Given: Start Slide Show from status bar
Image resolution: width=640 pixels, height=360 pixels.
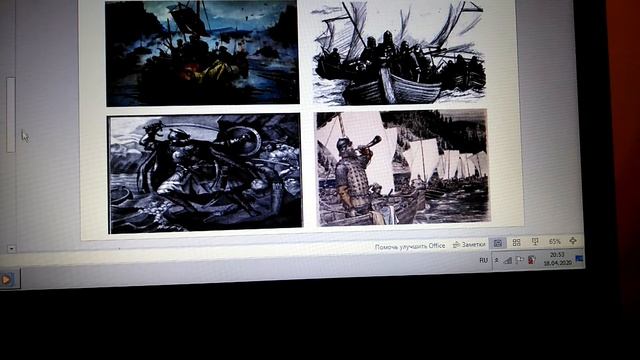Looking at the screenshot, I should pyautogui.click(x=535, y=242).
